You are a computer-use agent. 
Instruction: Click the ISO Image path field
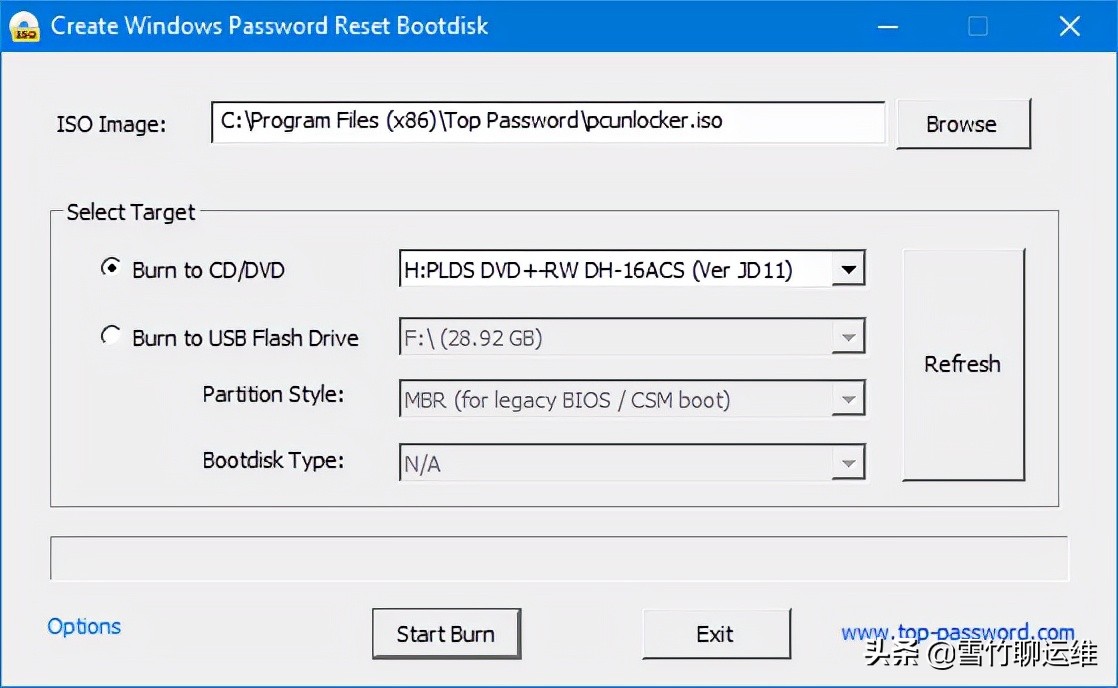point(547,122)
